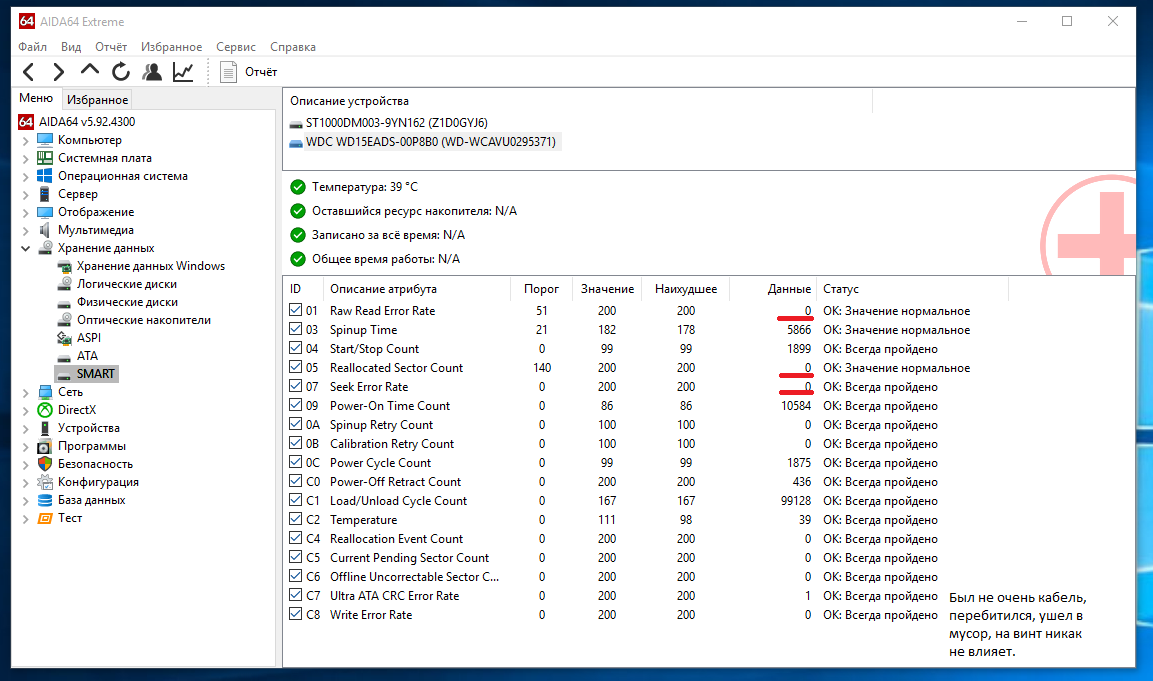Click the Оптические накопители disc icon
Screen dimensions: 1153x681
[x=64, y=320]
